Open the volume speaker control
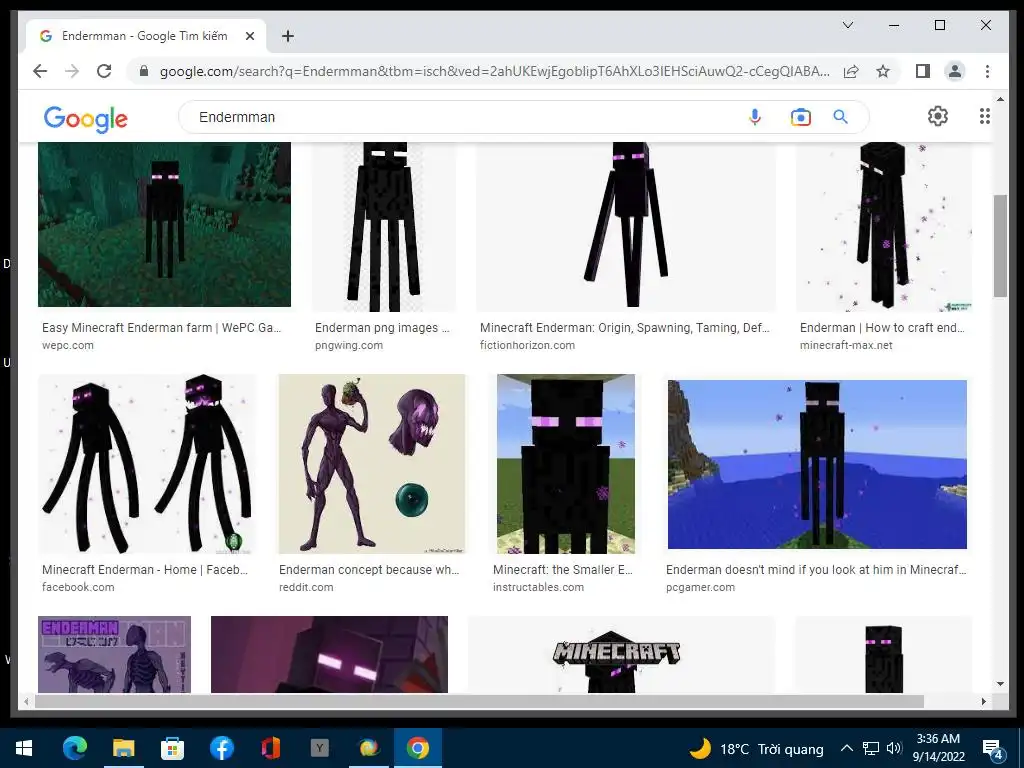Image resolution: width=1024 pixels, height=768 pixels. (894, 748)
